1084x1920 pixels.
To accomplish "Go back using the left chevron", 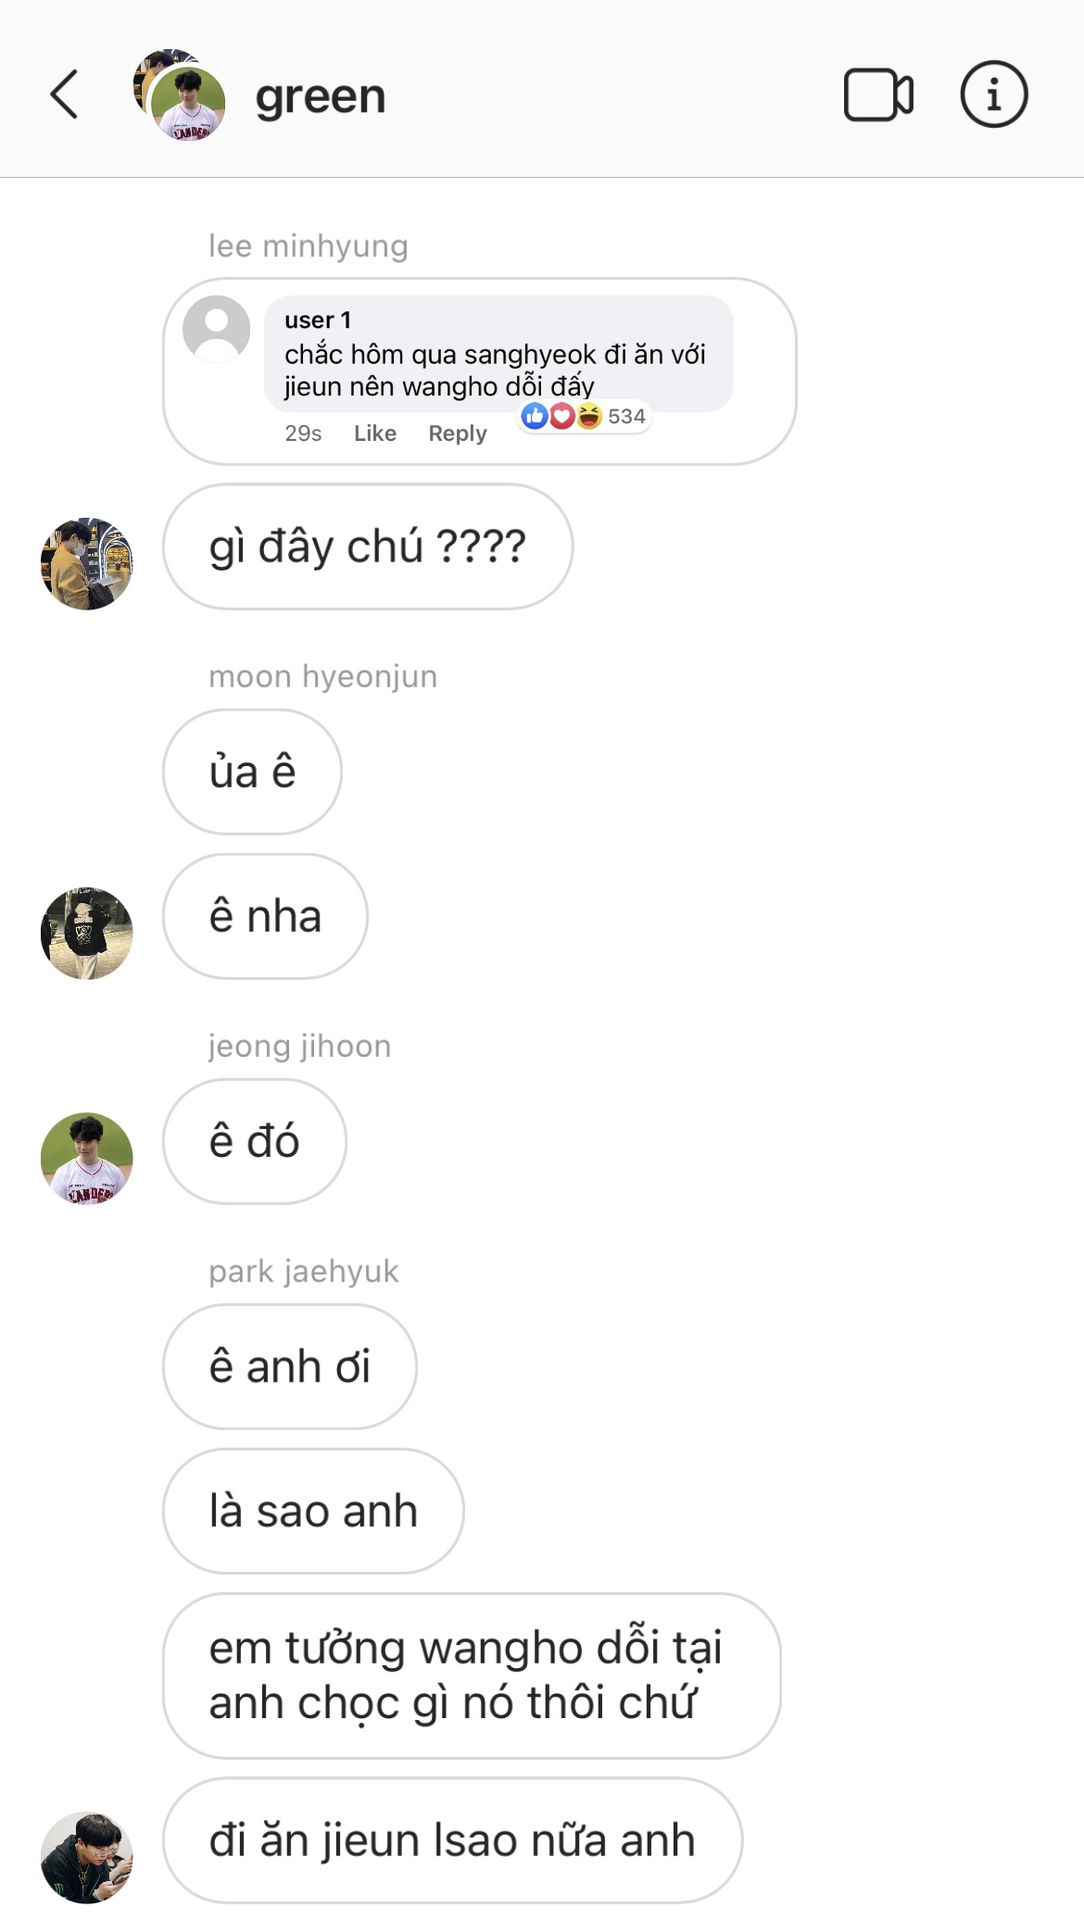I will pos(65,95).
